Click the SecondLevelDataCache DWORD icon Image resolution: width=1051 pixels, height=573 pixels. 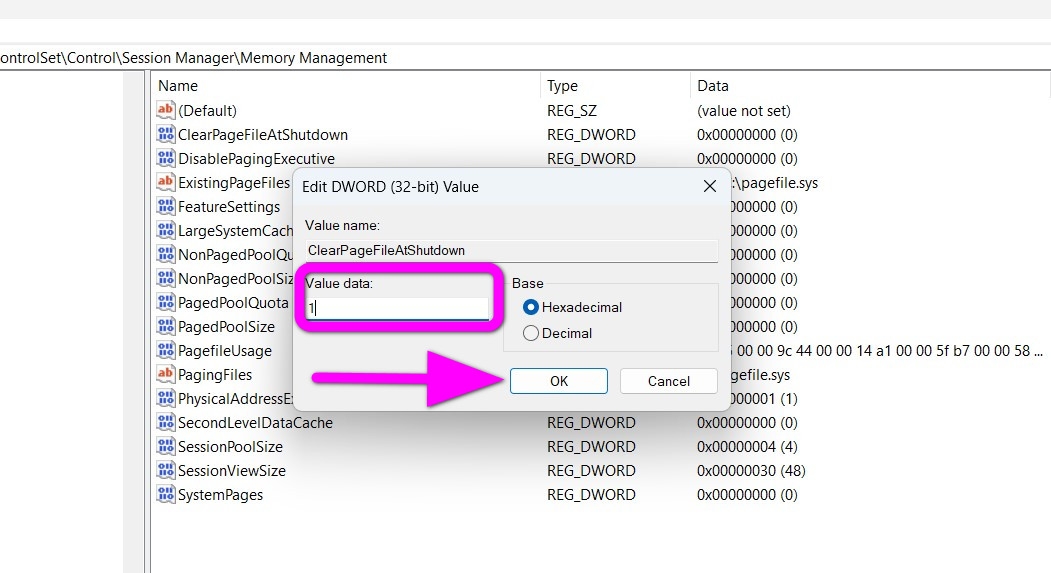tap(165, 422)
